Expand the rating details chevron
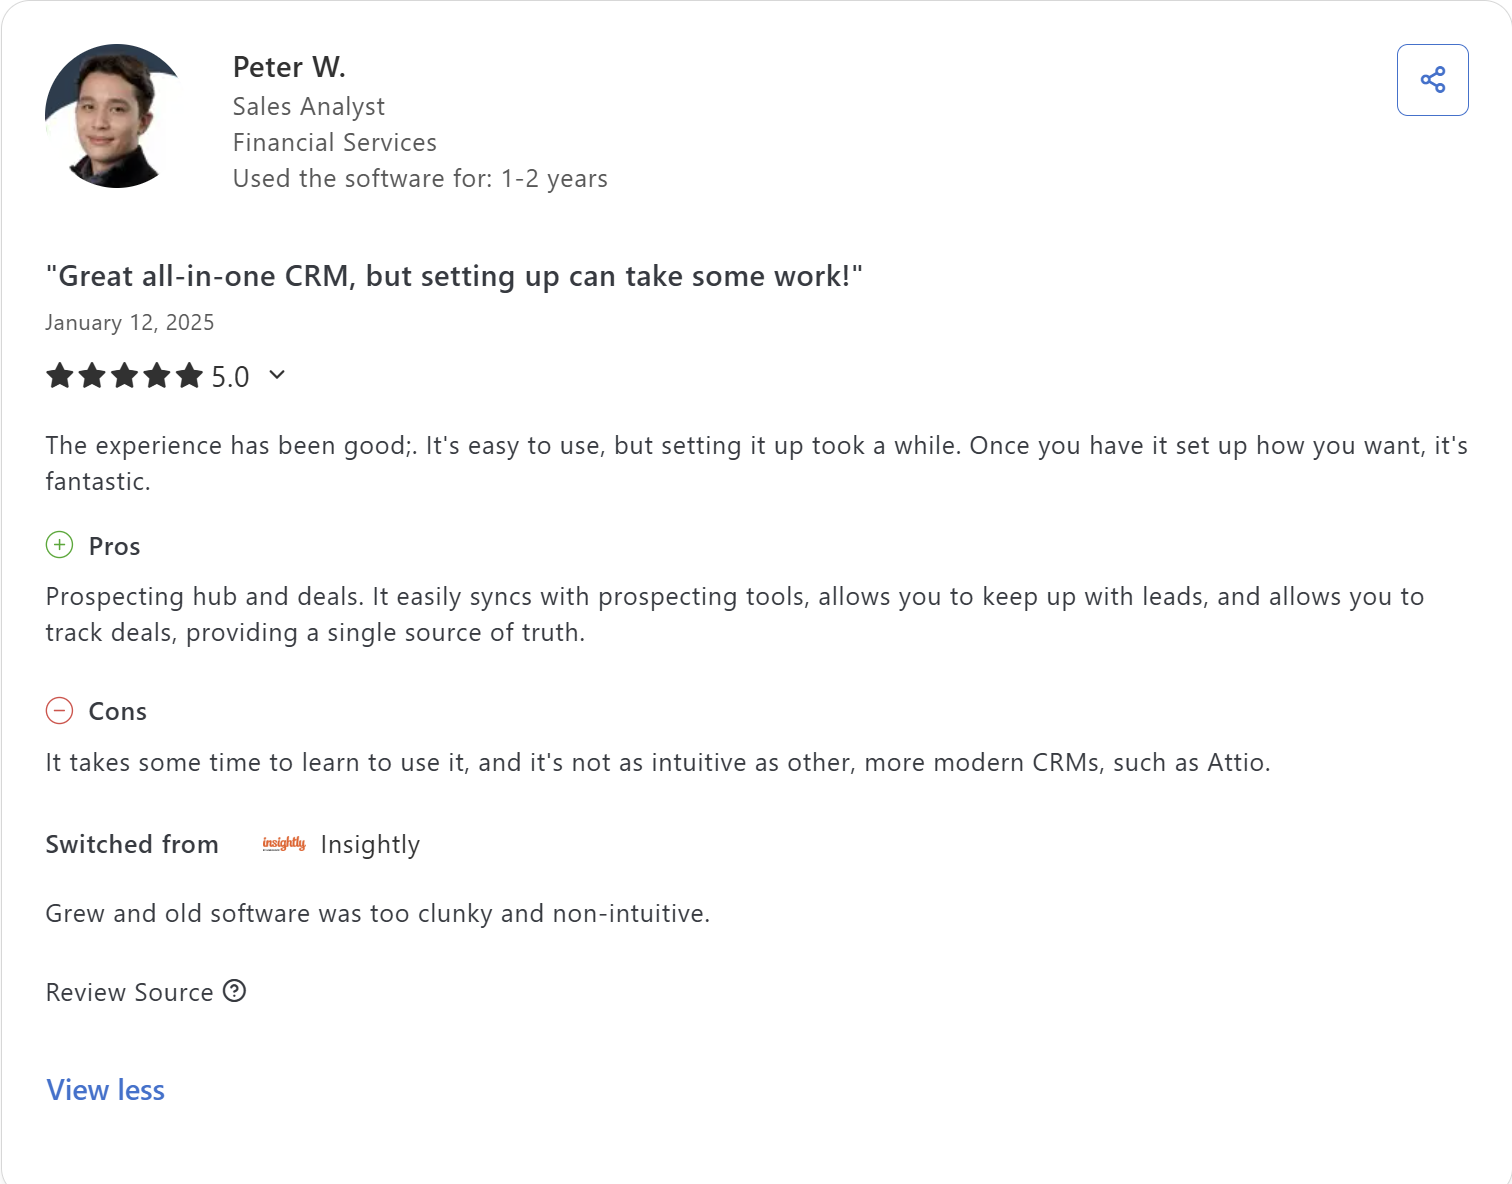 277,375
